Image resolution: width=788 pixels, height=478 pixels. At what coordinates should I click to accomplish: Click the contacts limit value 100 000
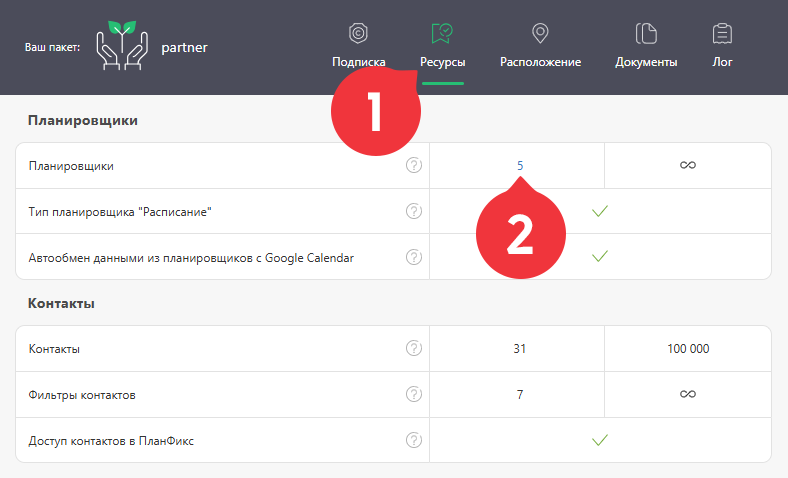(688, 349)
